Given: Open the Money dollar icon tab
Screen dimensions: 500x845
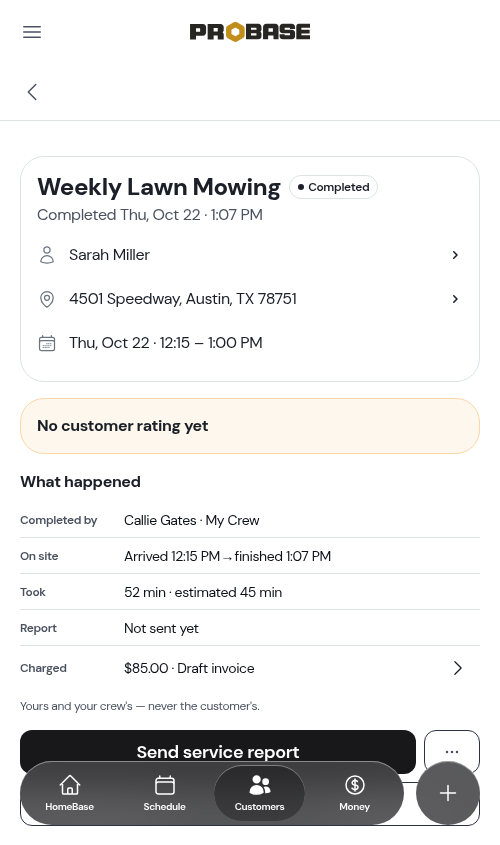Looking at the screenshot, I should pos(355,793).
